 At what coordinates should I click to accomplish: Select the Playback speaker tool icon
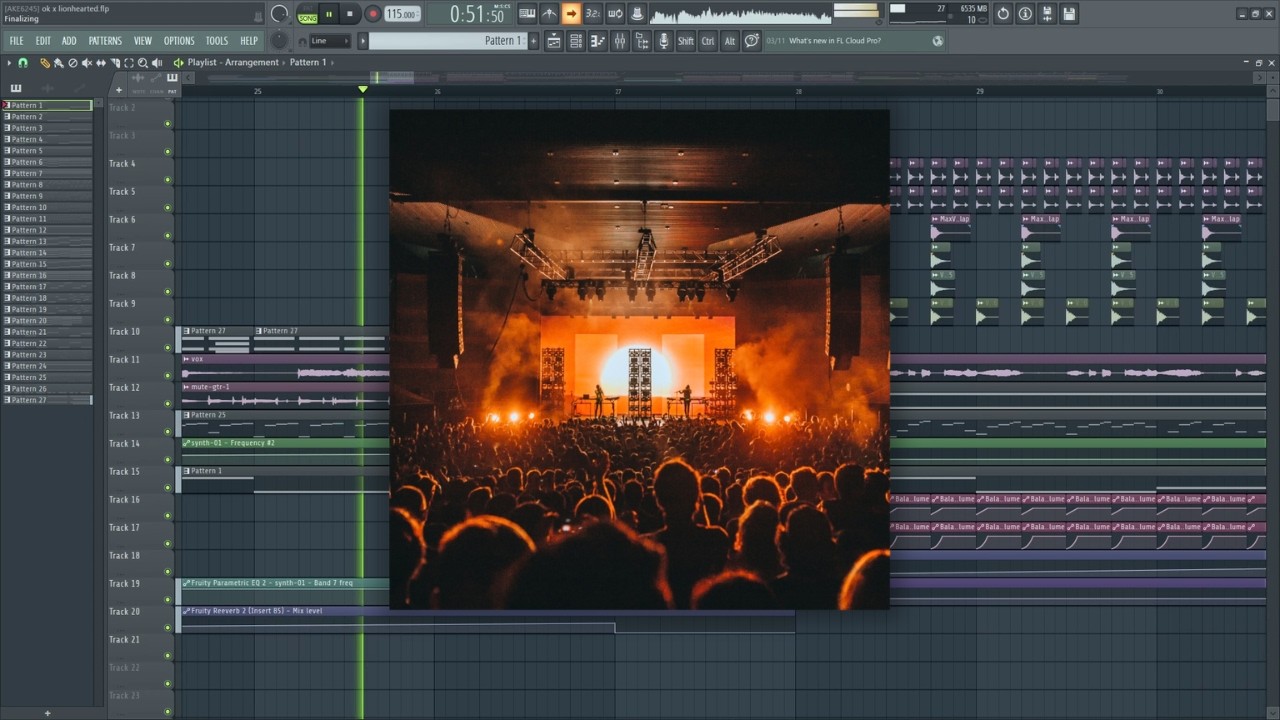[158, 62]
